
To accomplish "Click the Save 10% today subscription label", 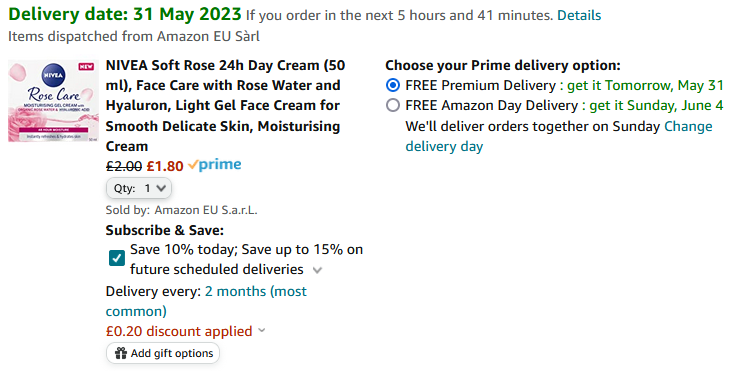I will point(246,259).
